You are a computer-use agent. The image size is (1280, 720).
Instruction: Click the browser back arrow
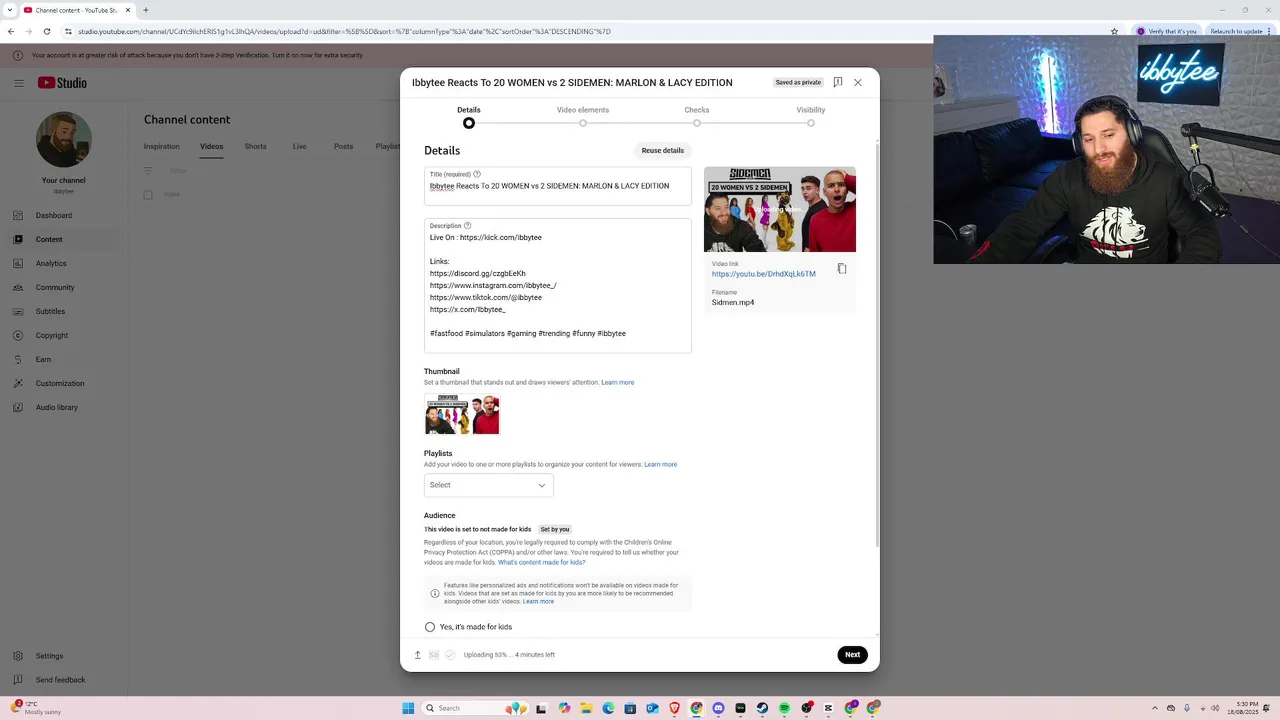(x=11, y=31)
